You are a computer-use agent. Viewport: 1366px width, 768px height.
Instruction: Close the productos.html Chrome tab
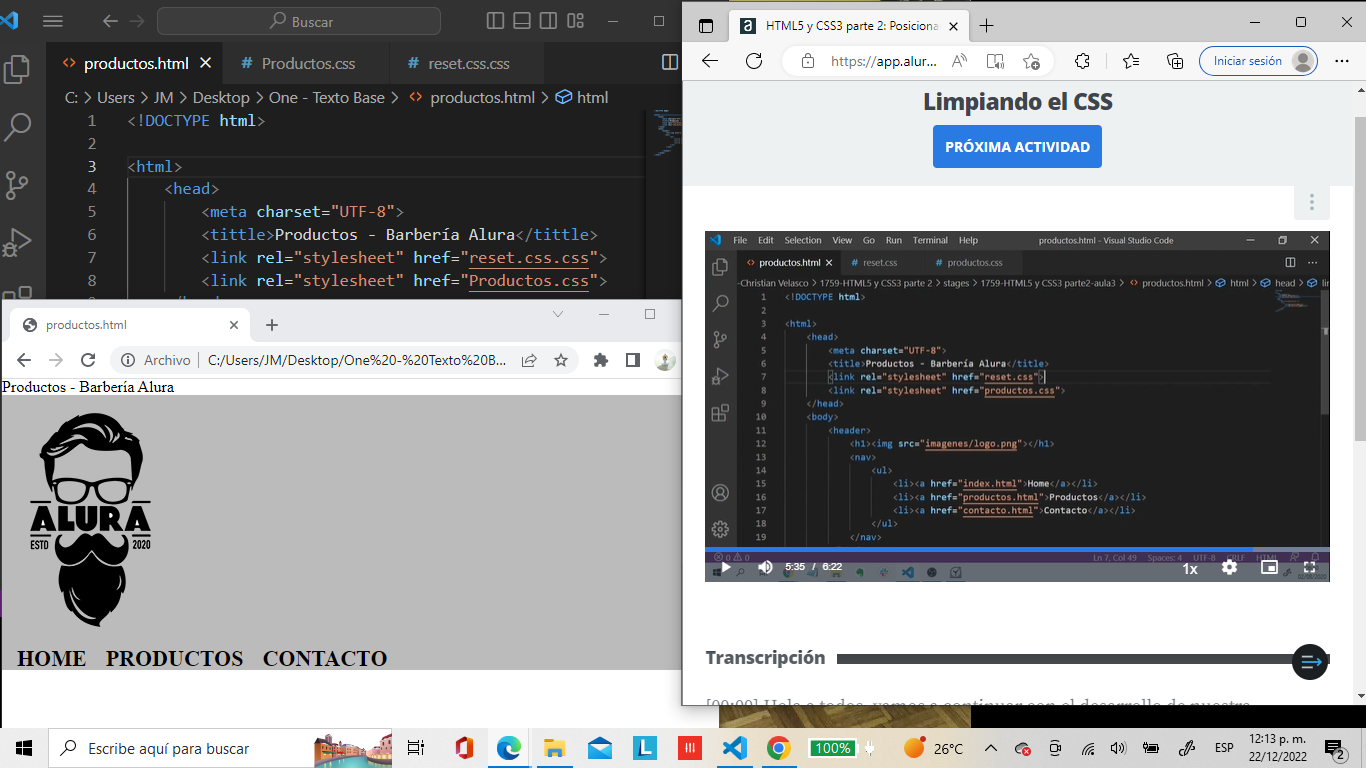click(234, 325)
